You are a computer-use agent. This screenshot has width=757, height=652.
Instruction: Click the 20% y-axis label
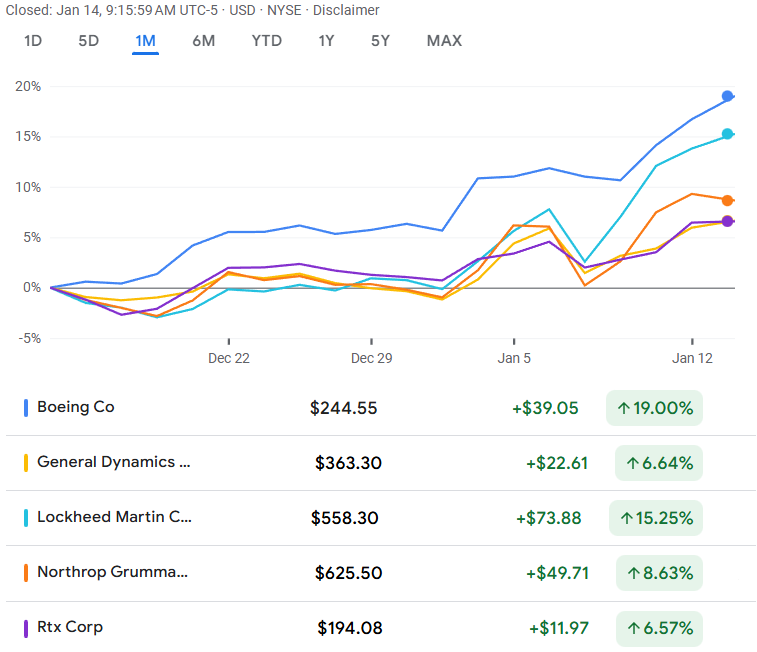click(x=28, y=86)
